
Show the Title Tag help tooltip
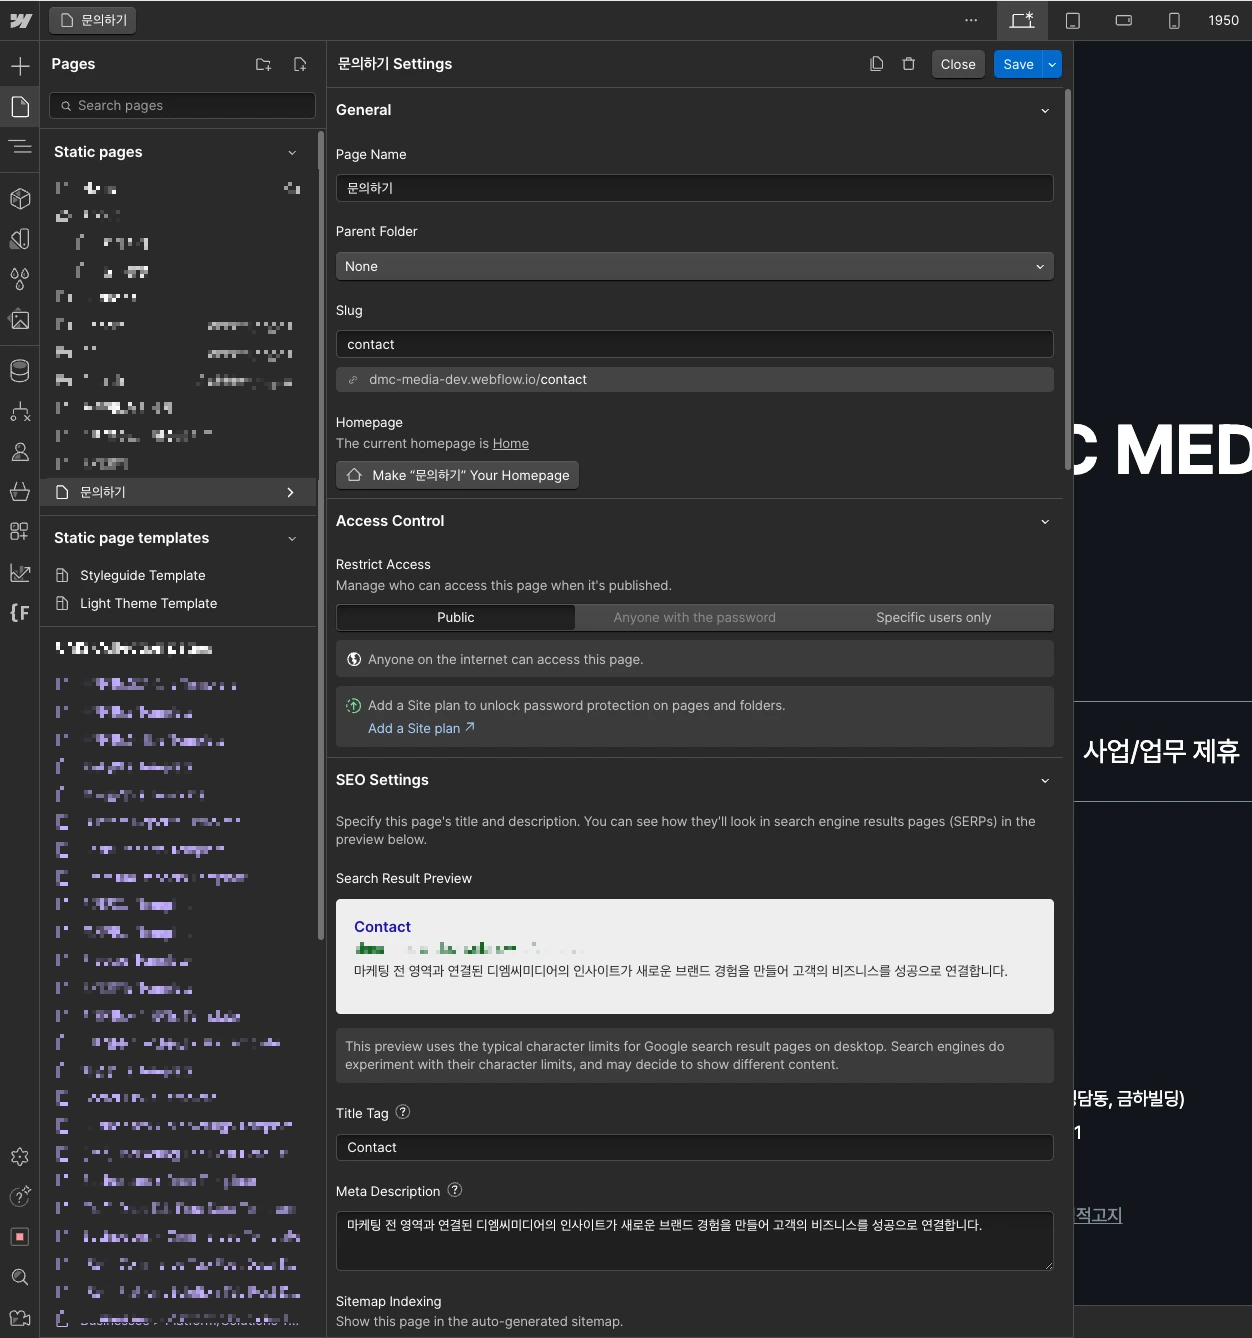(403, 1112)
